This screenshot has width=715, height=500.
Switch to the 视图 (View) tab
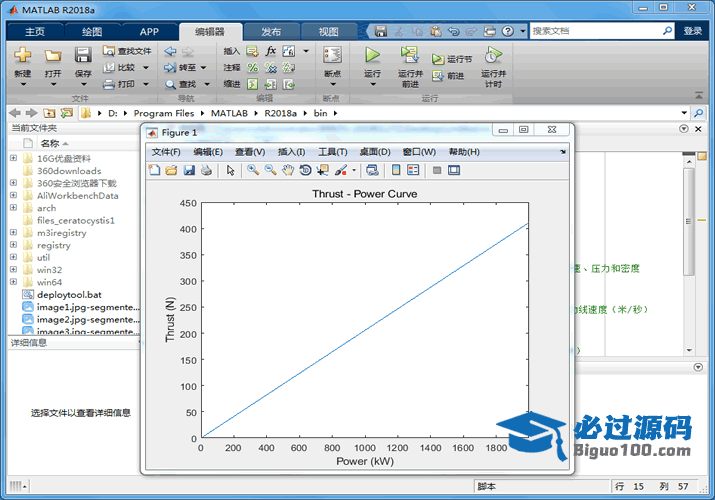[328, 31]
